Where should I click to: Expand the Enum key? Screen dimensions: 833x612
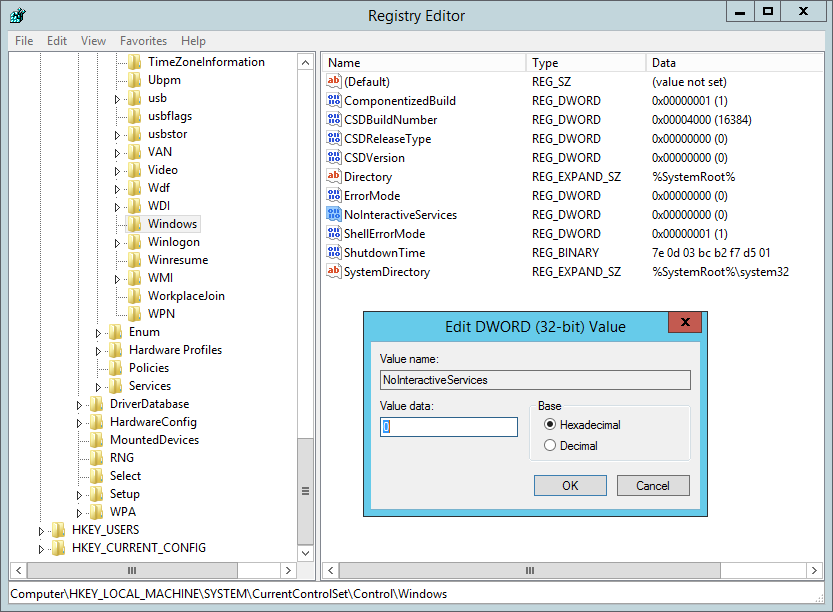click(98, 333)
